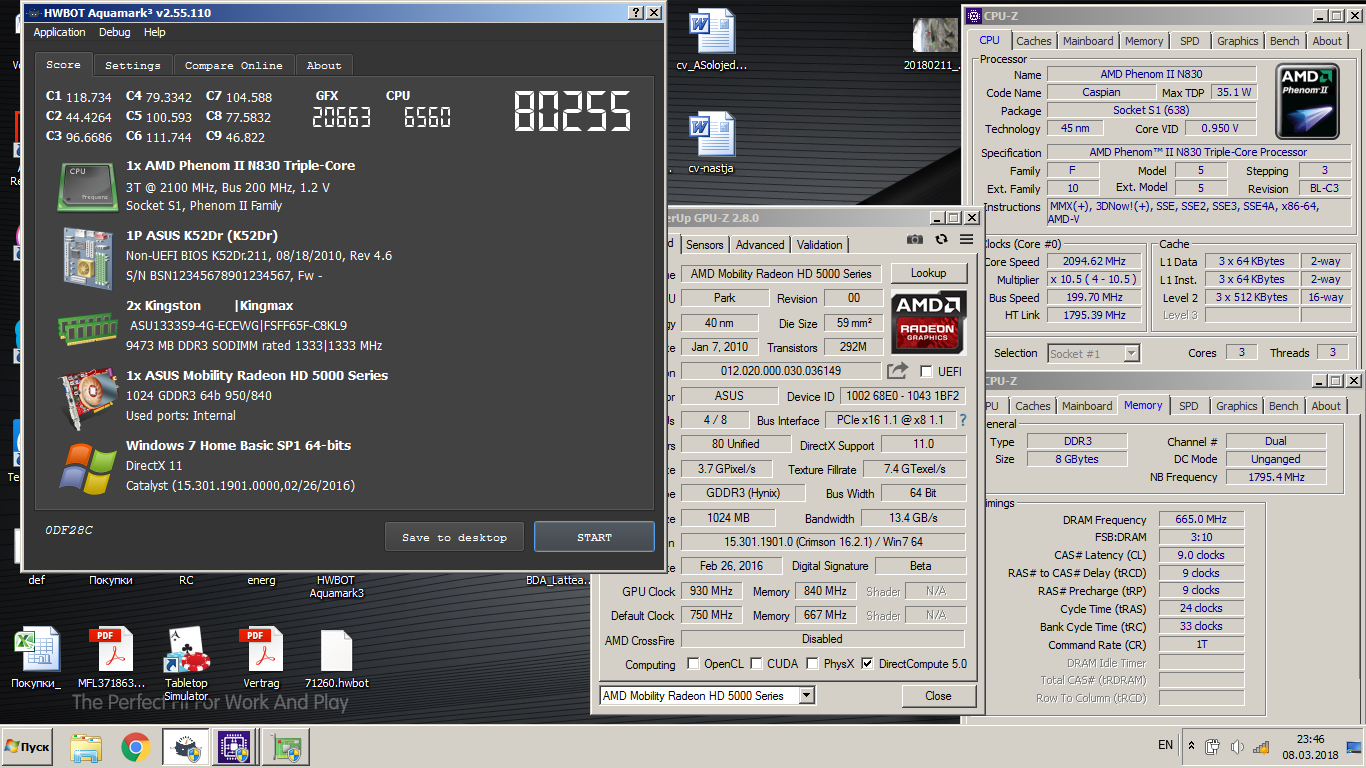Image resolution: width=1366 pixels, height=768 pixels.
Task: Toggle the PhysX checkbox
Action: click(813, 664)
